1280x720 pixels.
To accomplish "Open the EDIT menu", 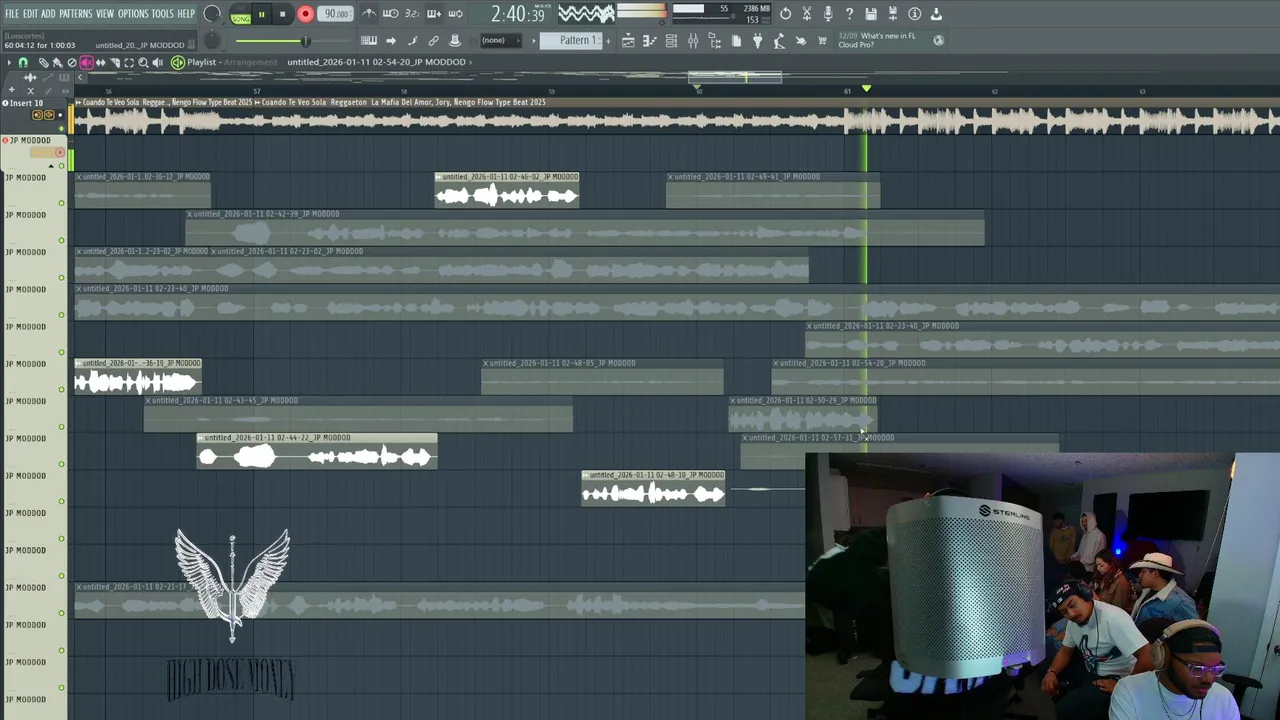I will click(30, 14).
